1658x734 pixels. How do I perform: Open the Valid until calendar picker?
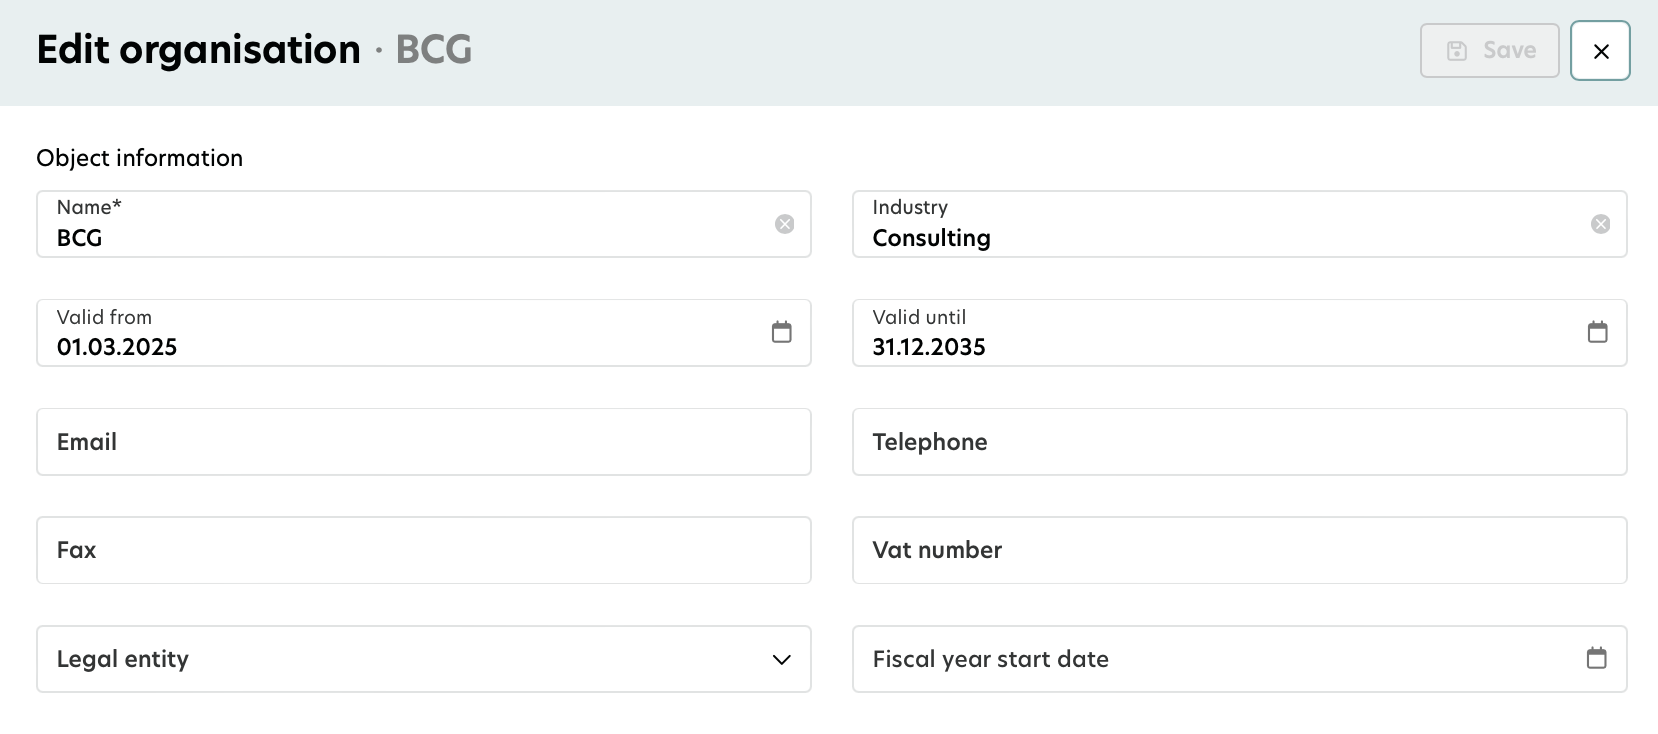pyautogui.click(x=1597, y=332)
